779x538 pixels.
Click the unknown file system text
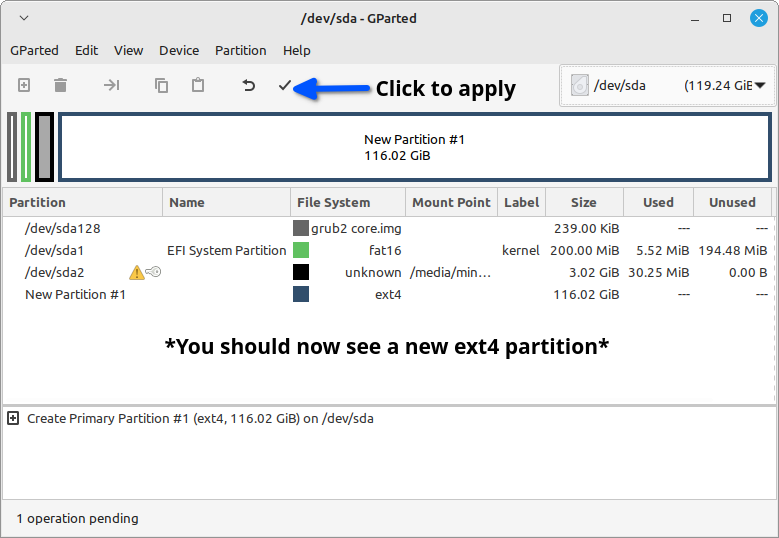pyautogui.click(x=373, y=272)
